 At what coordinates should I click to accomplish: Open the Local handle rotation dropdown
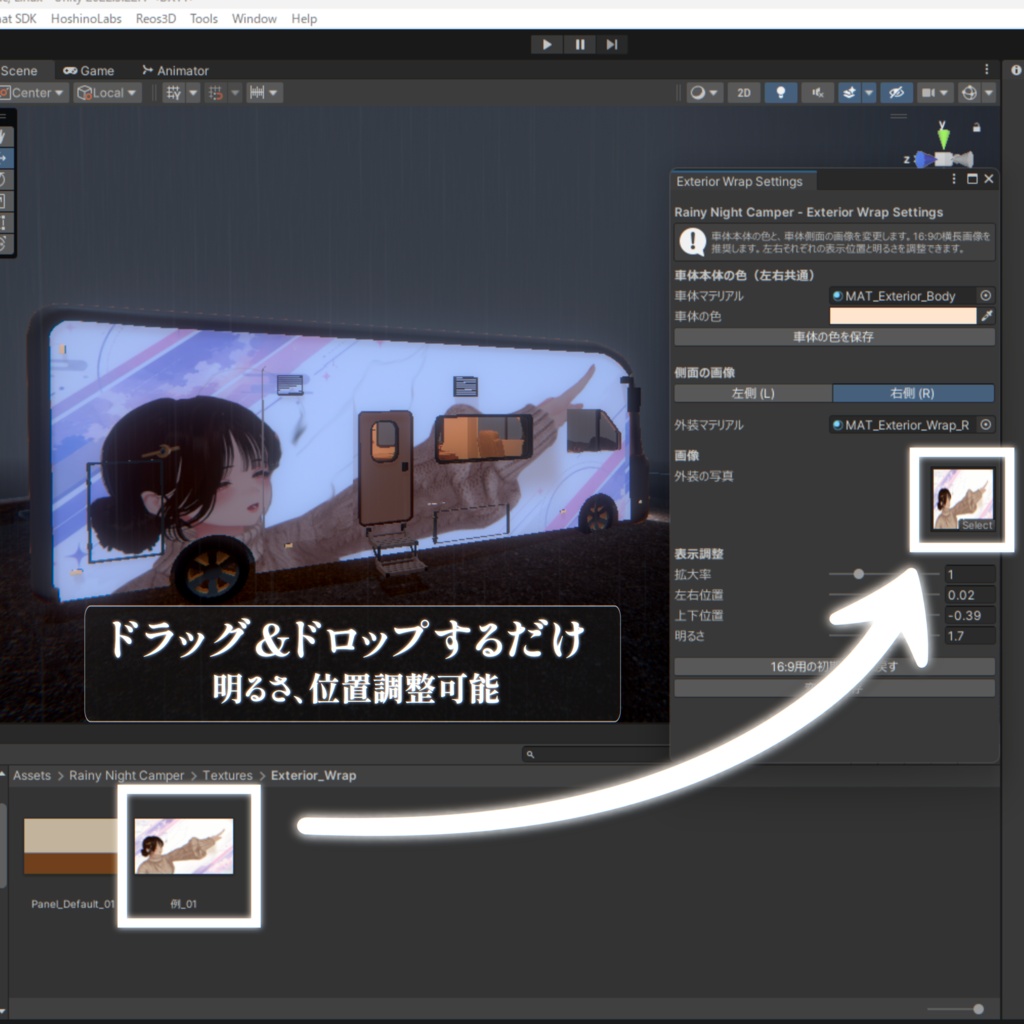pos(107,93)
